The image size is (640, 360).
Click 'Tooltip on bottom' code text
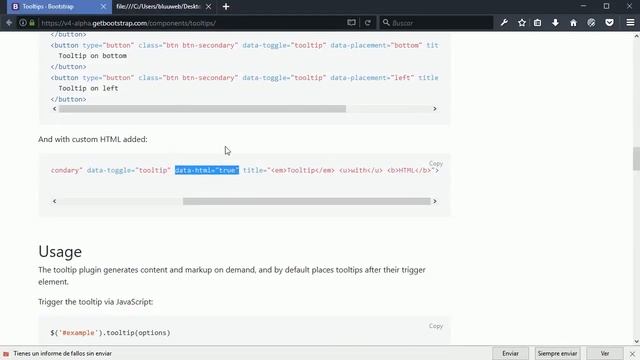pos(93,56)
